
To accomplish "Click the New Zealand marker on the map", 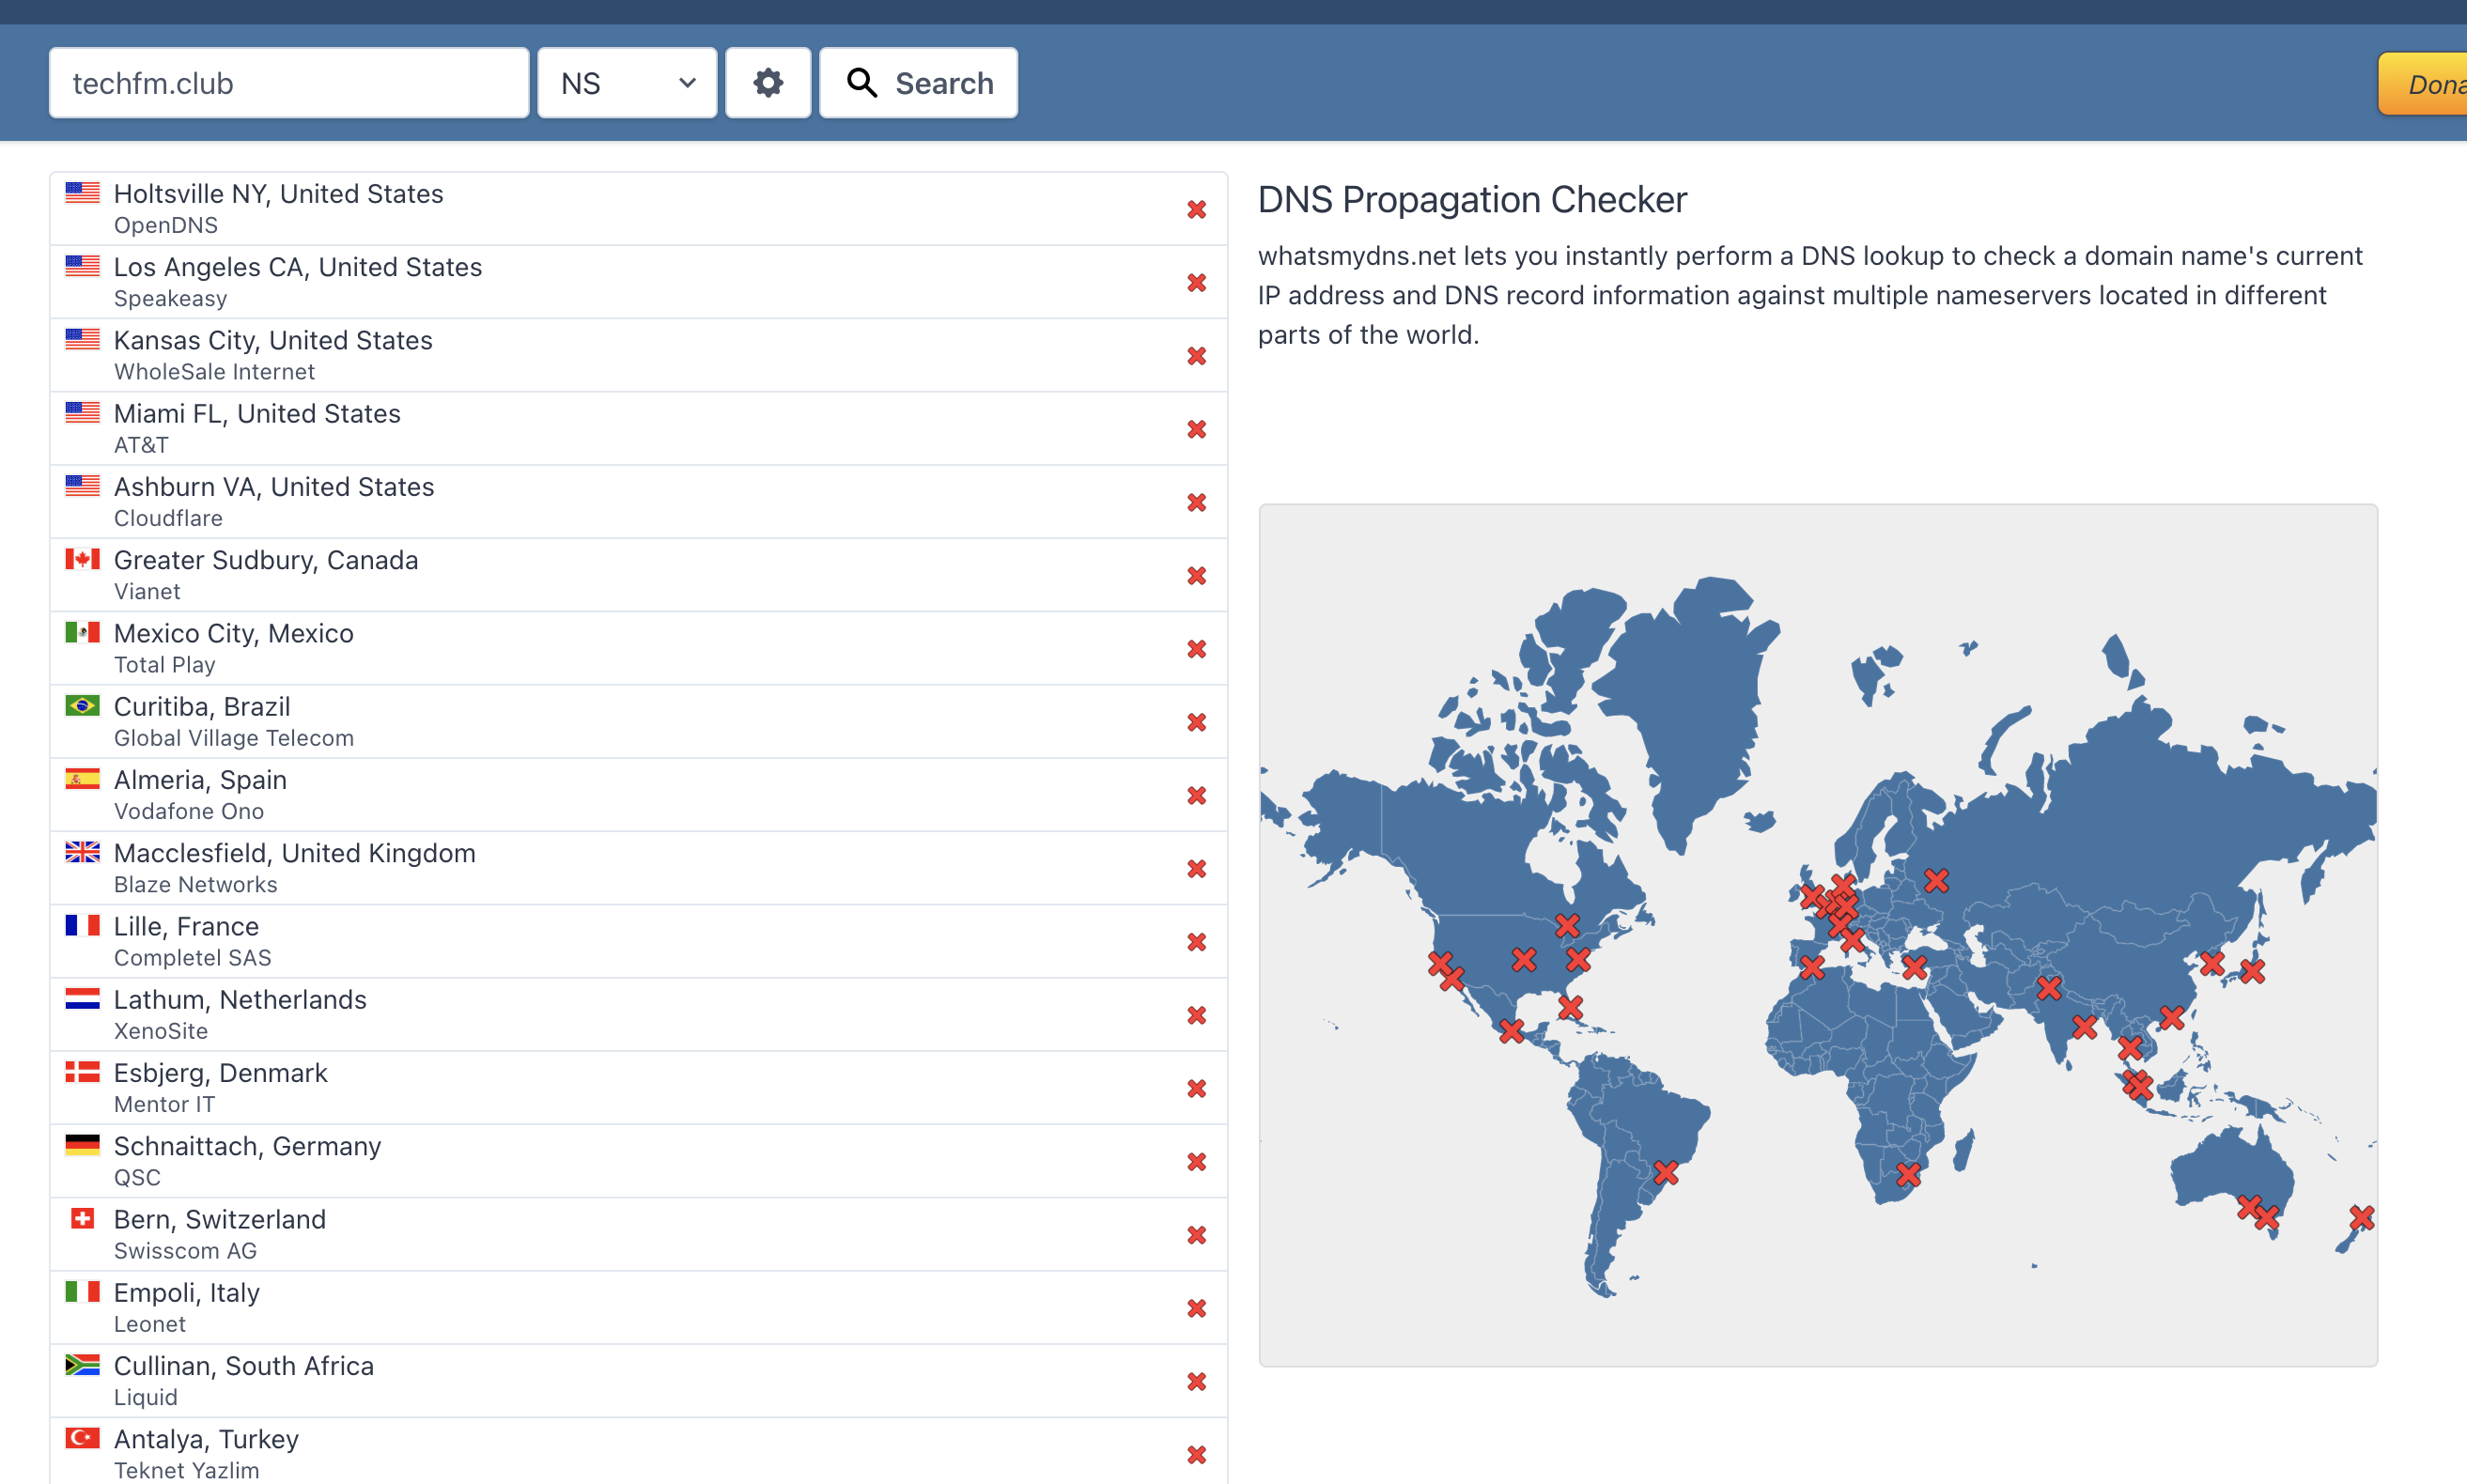I will coord(2361,1217).
